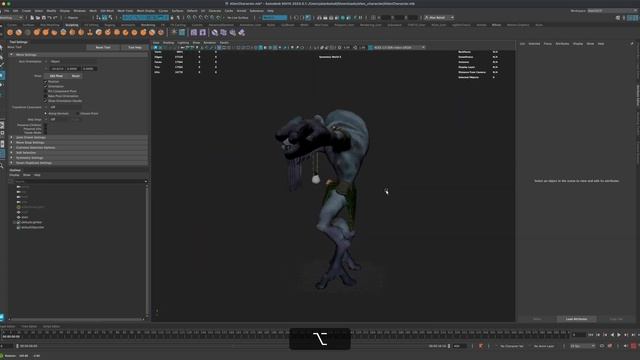Viewport: 640px width, 360px height.
Task: Open the Windows menu in the menu bar
Action: pos(79,11)
